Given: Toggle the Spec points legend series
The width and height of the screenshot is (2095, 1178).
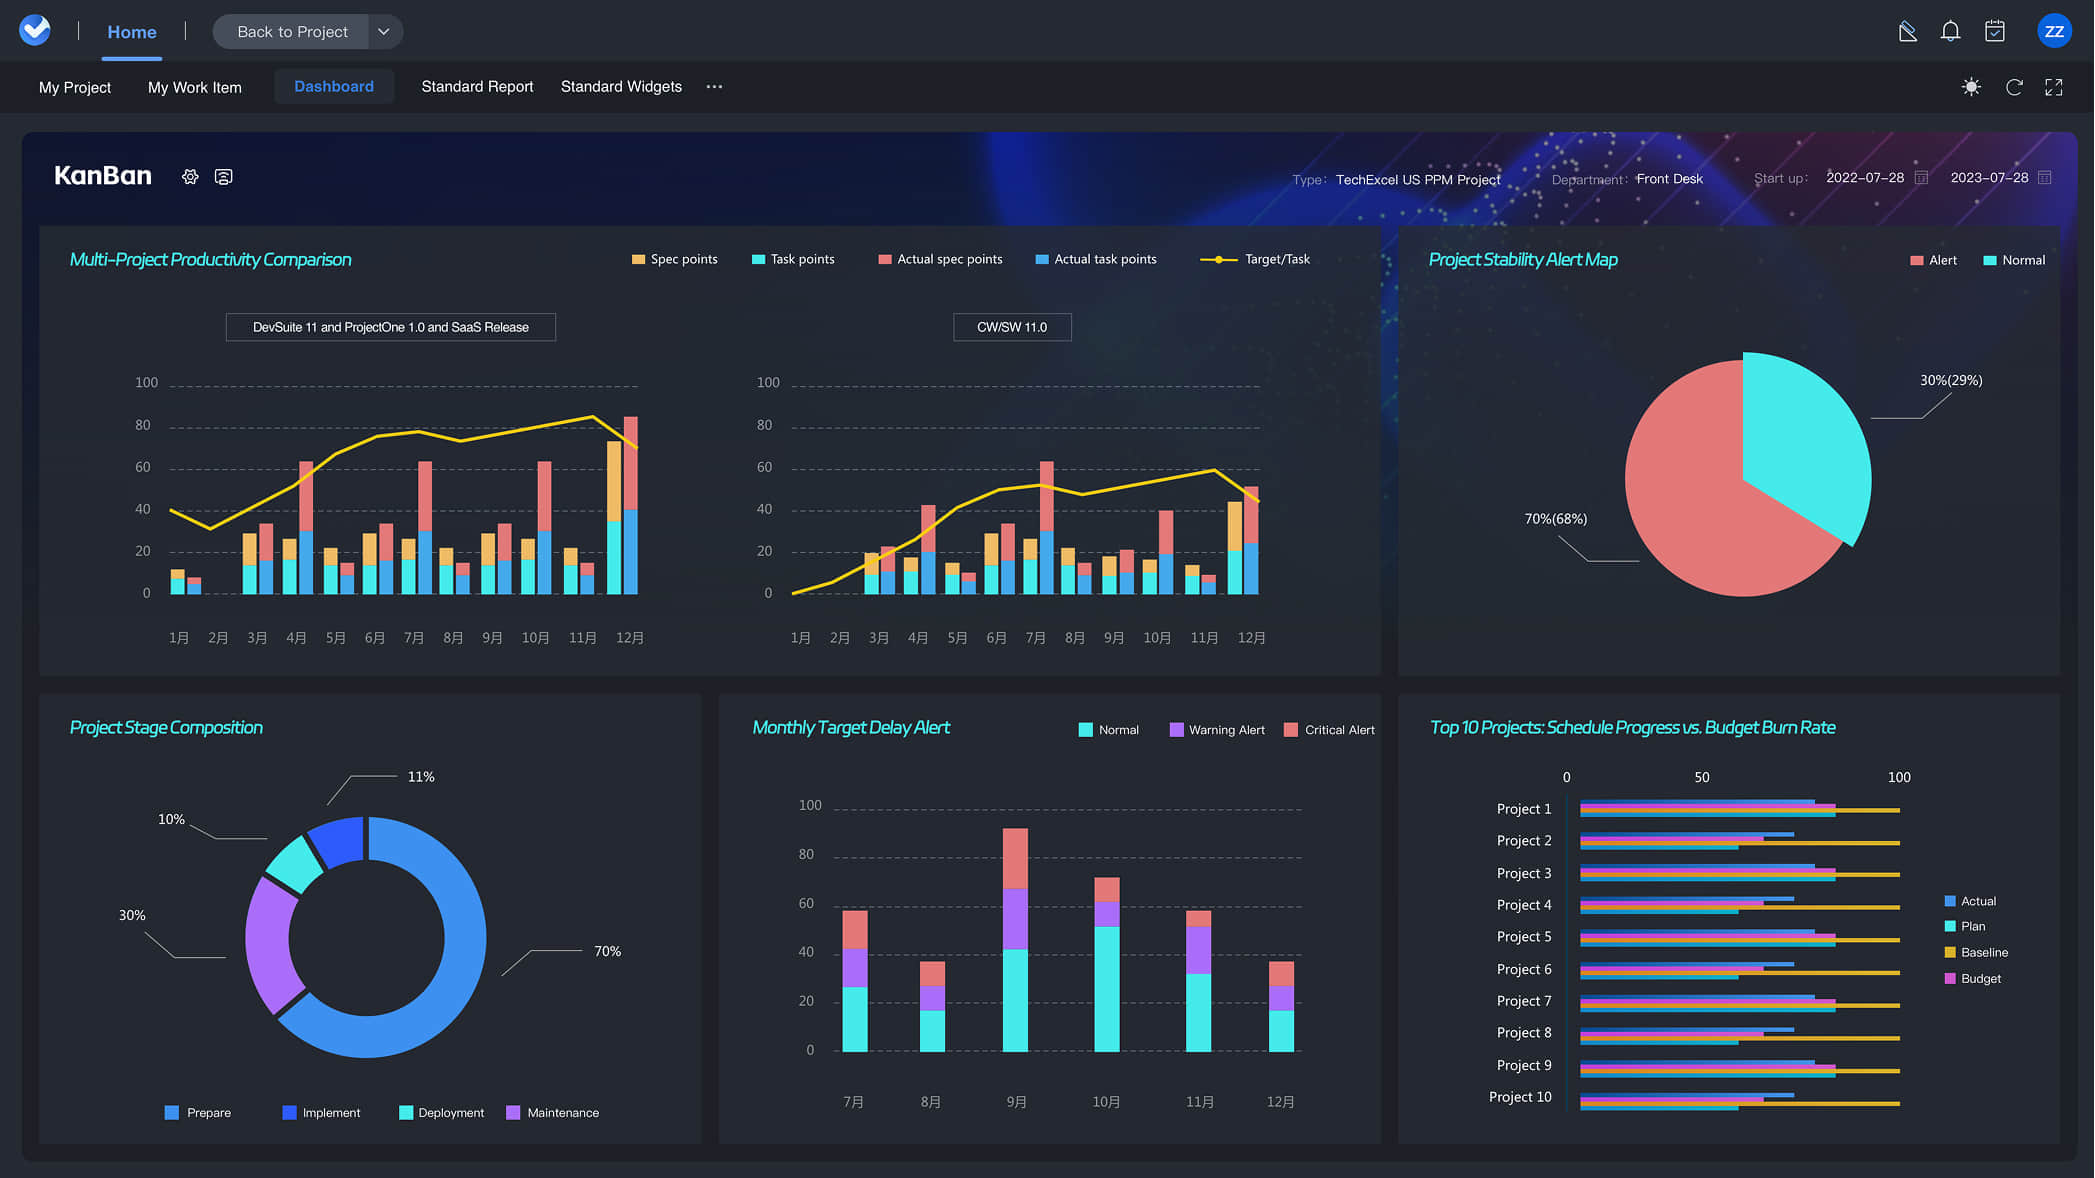Looking at the screenshot, I should click(675, 259).
